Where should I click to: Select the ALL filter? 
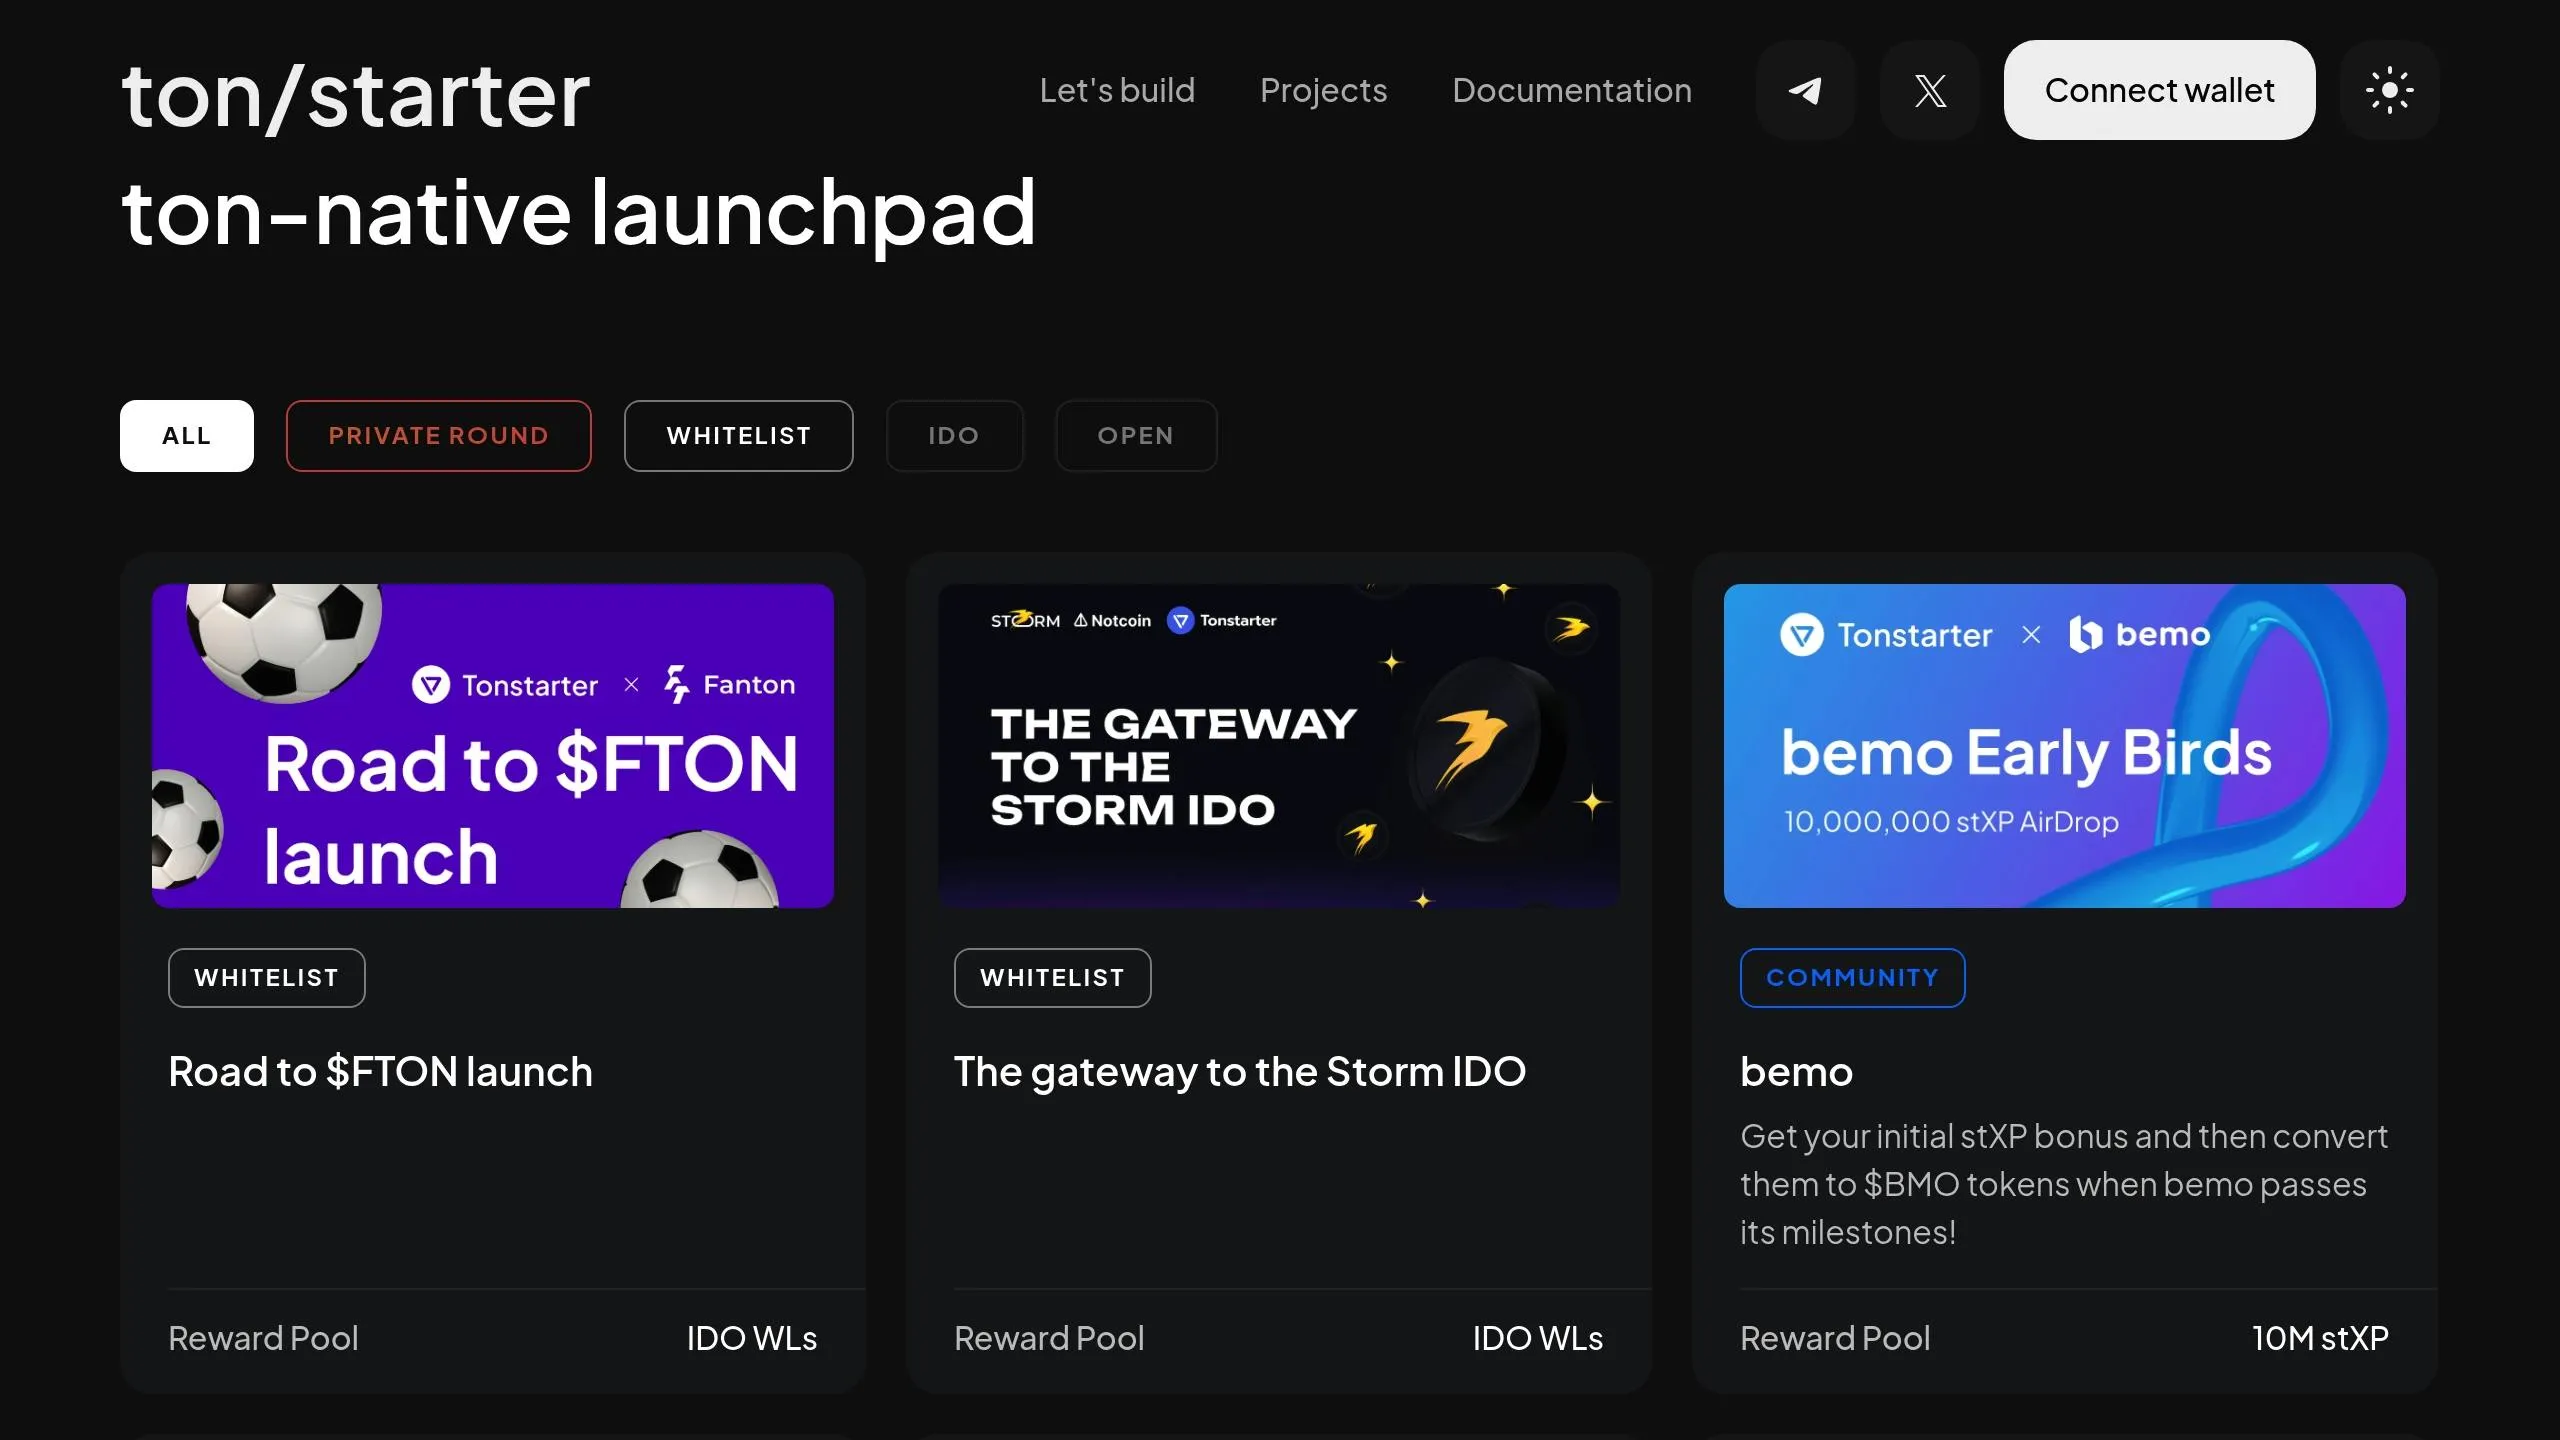[x=186, y=435]
